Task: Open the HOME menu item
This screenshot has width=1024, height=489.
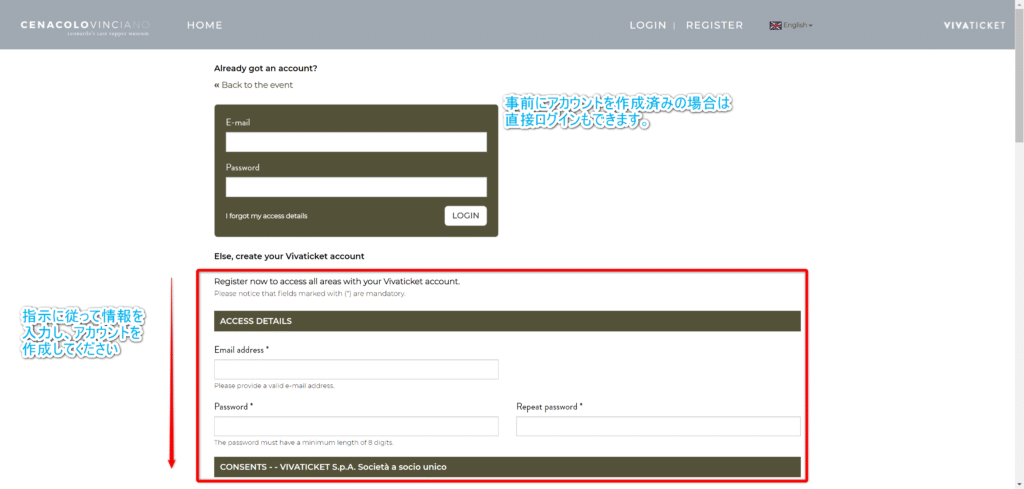Action: 204,25
